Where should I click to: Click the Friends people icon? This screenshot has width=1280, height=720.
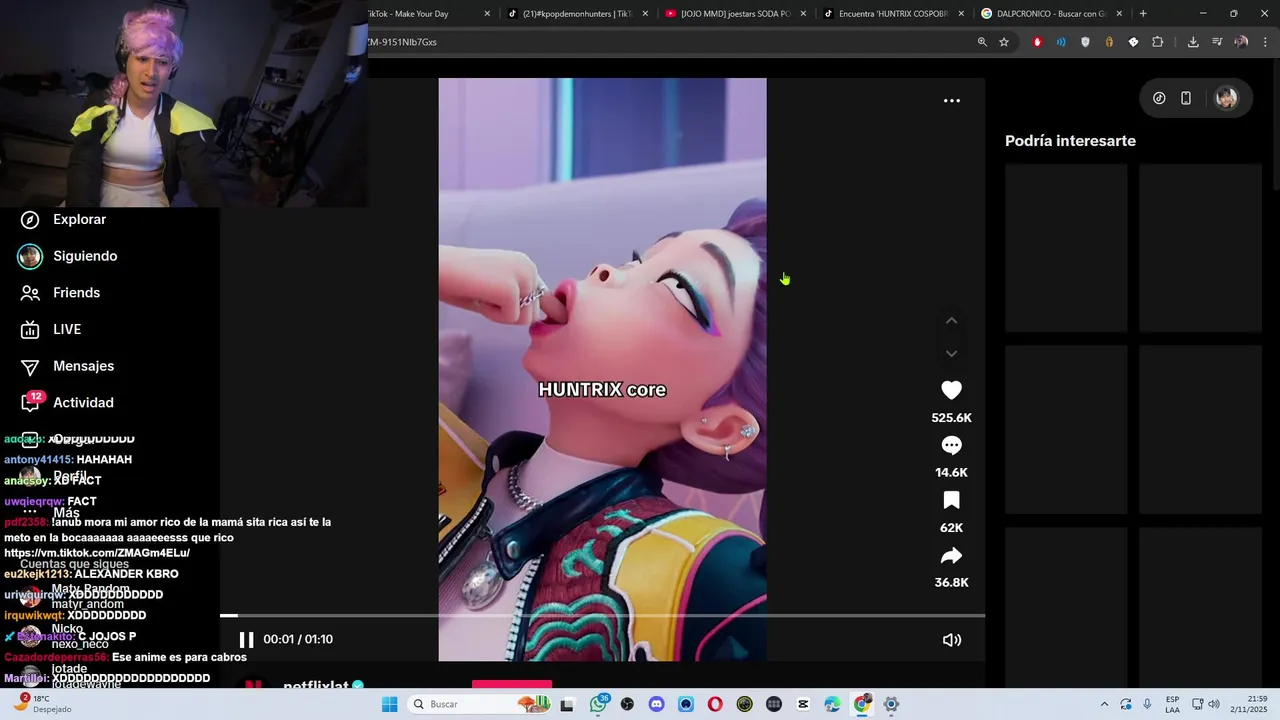30,293
